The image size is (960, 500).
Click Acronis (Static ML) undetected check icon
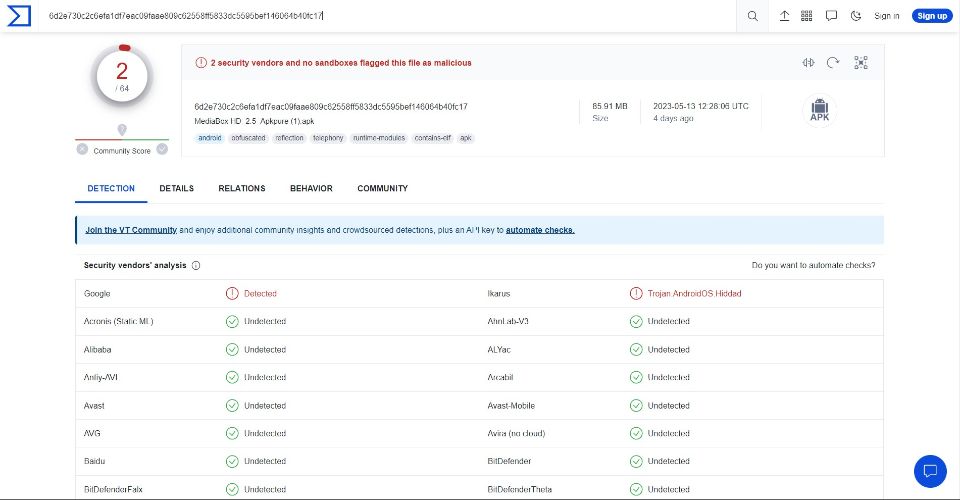(x=232, y=321)
